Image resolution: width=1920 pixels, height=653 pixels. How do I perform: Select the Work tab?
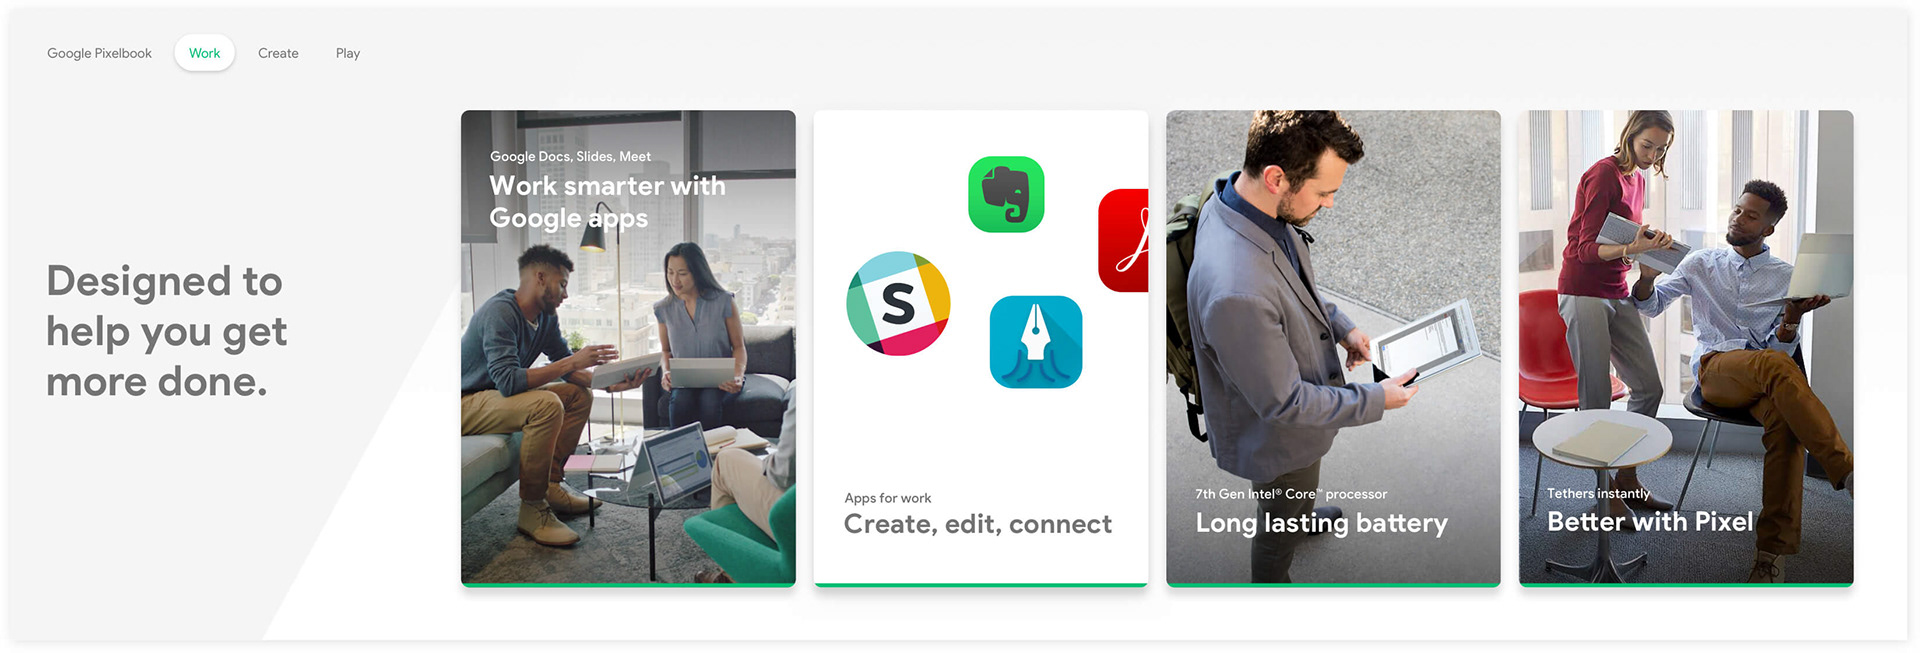[x=204, y=53]
